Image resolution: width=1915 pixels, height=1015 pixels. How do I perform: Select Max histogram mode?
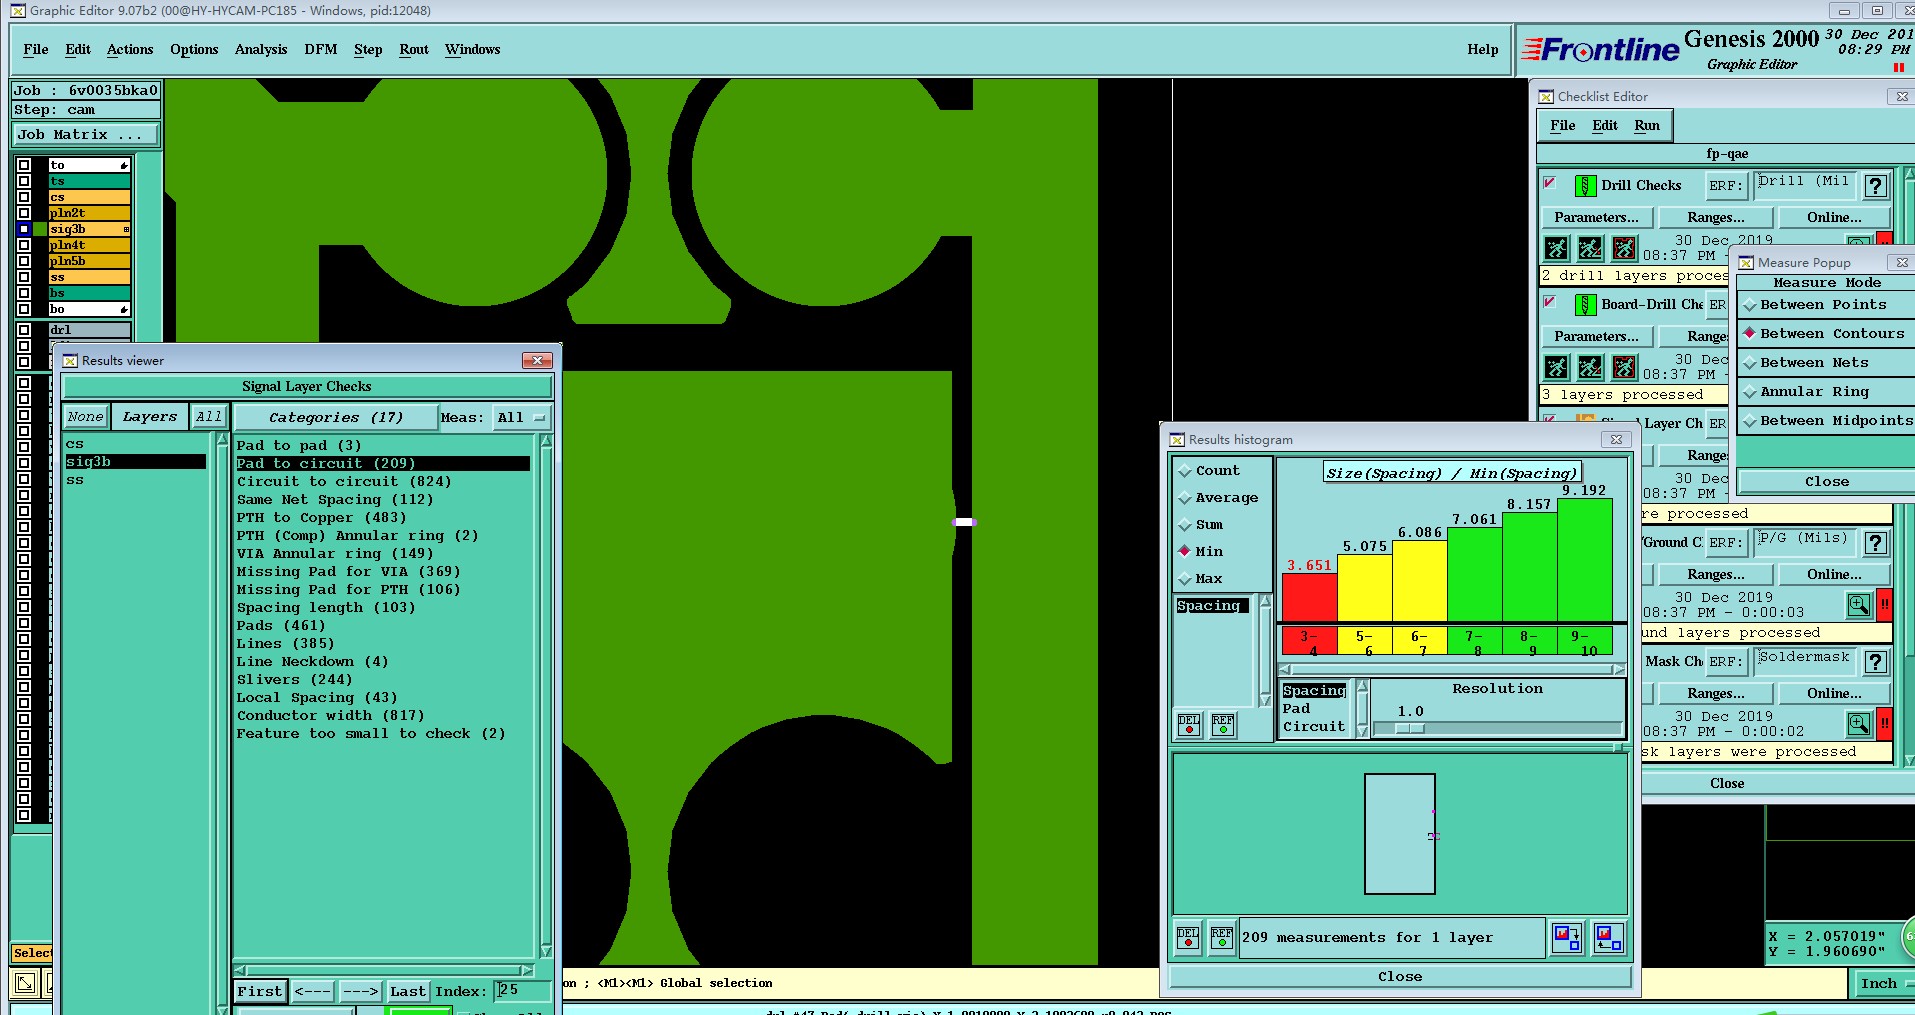1201,579
